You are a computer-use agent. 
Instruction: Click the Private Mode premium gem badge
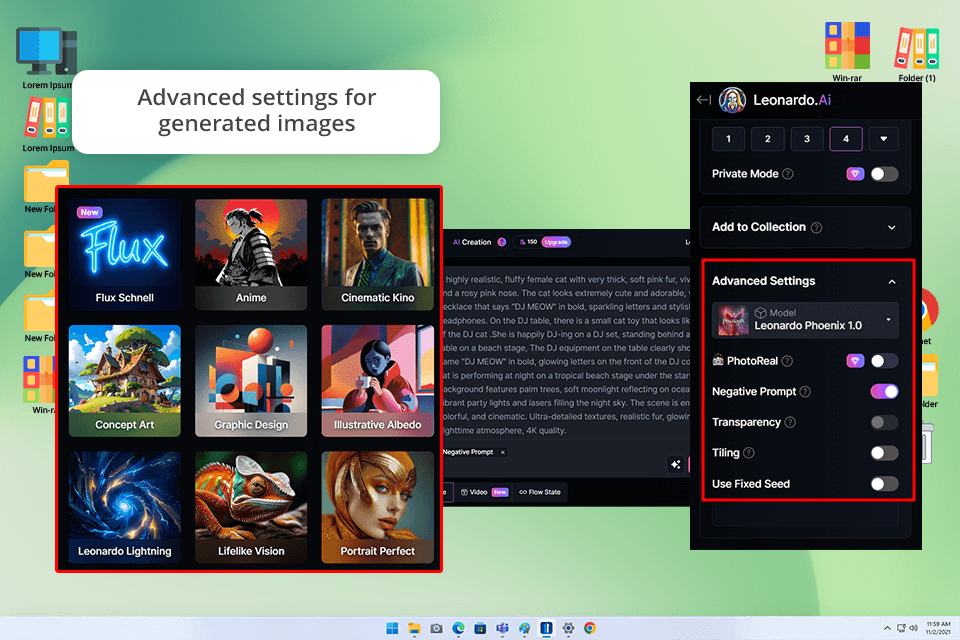pyautogui.click(x=855, y=174)
